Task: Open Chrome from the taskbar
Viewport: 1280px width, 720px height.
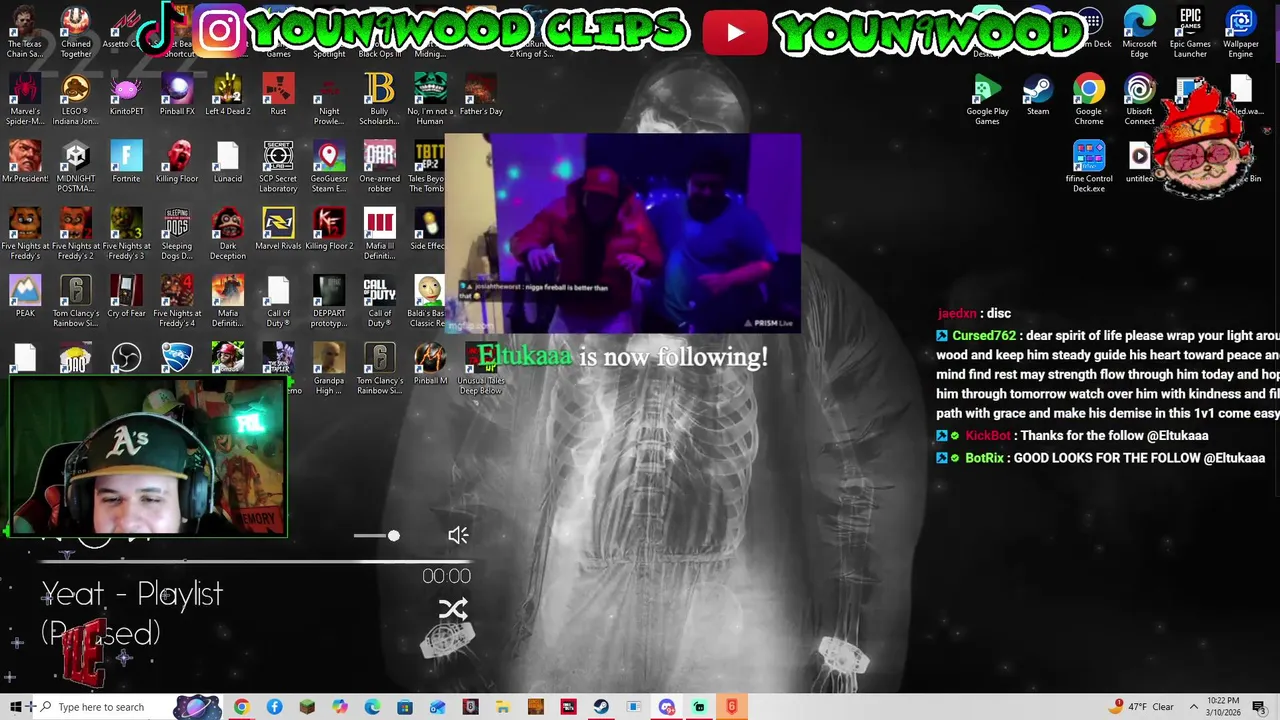Action: (241, 707)
